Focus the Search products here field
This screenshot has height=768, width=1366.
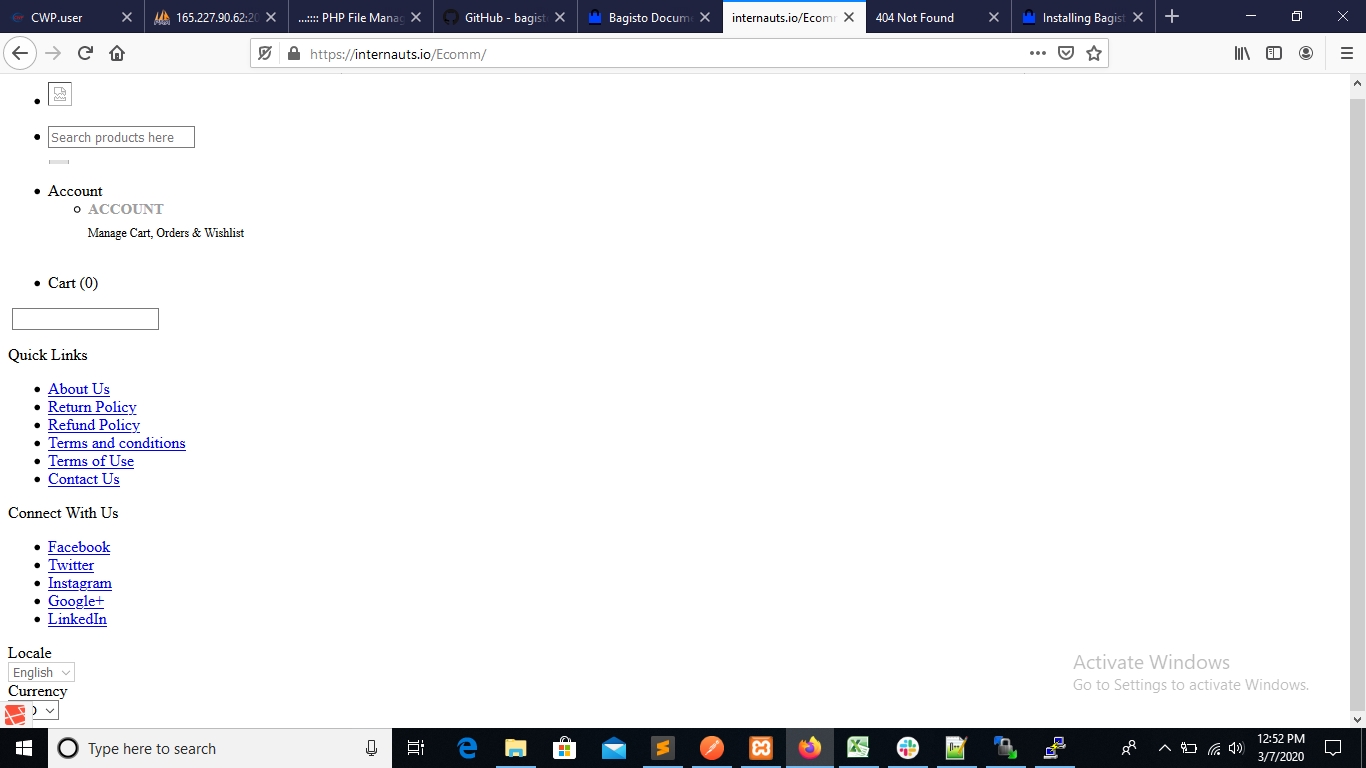[121, 137]
